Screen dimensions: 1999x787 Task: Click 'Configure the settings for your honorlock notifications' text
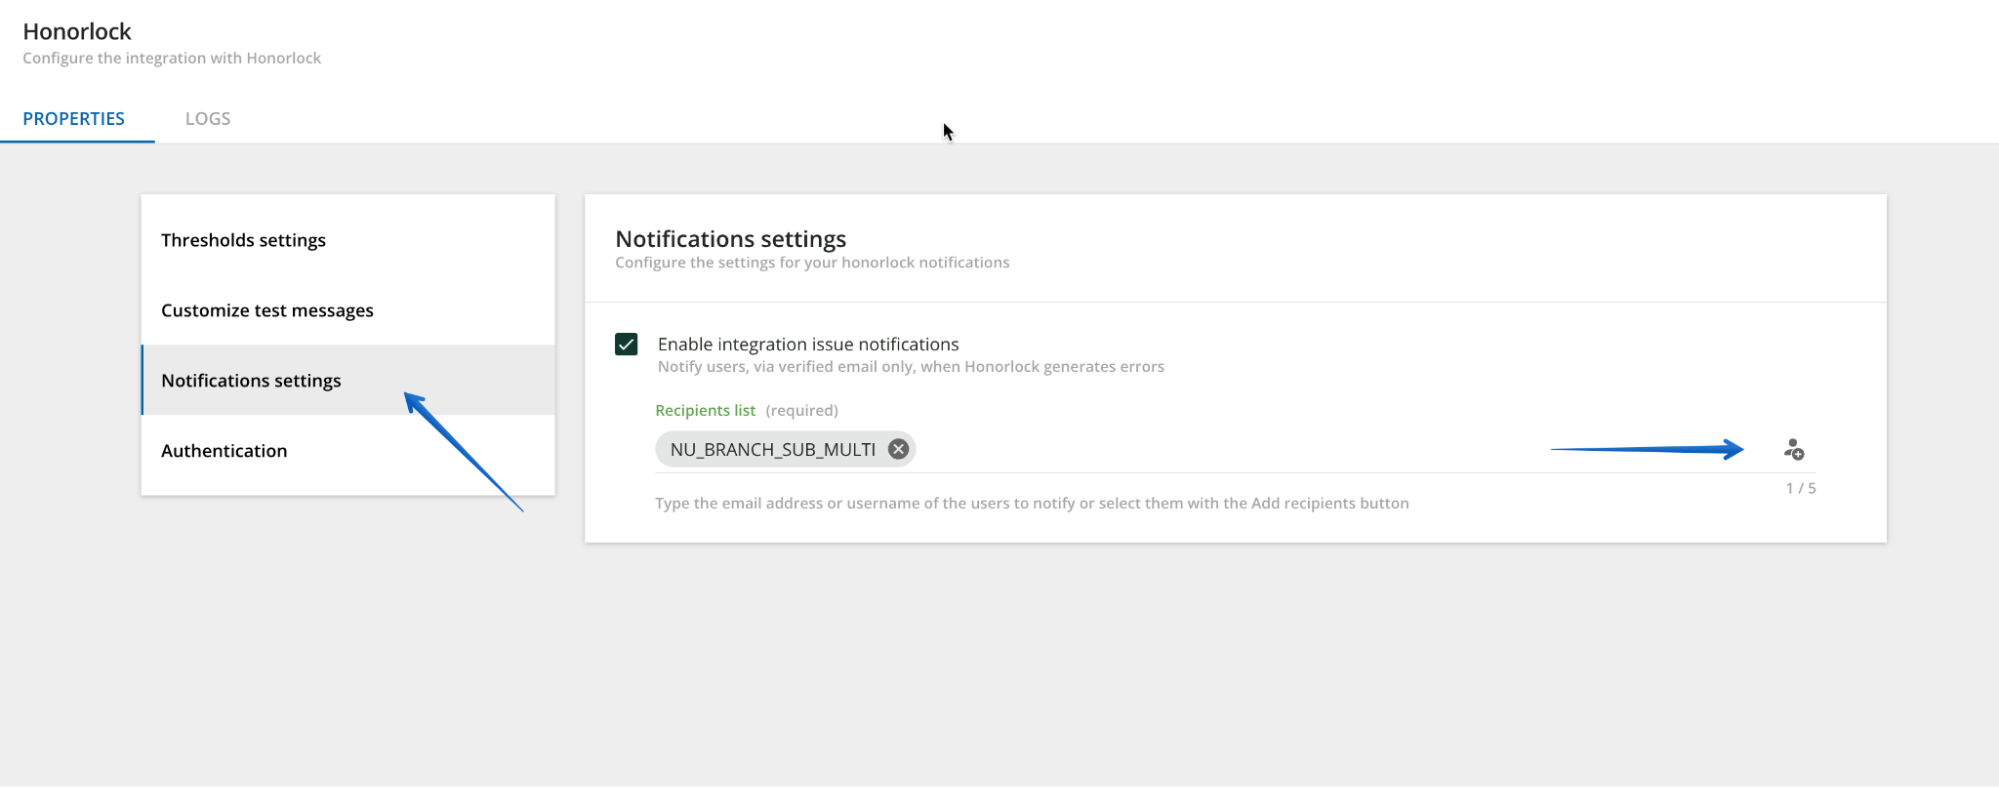812,263
